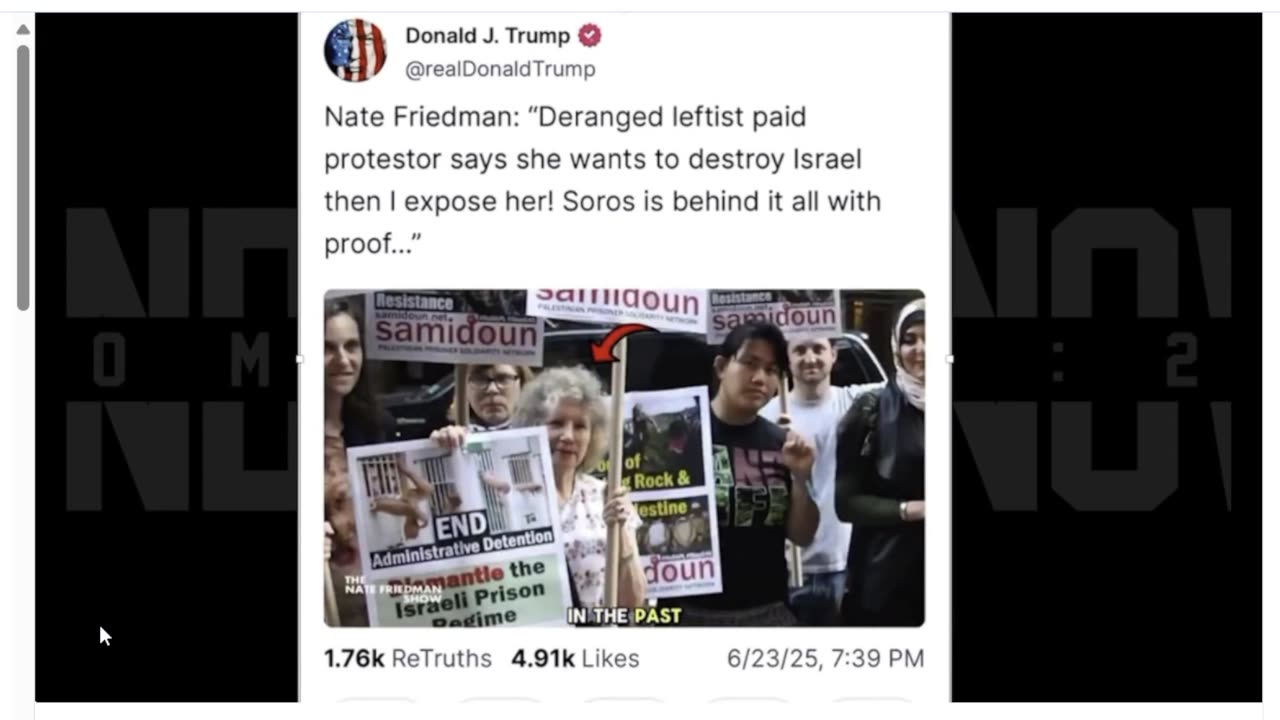Play the embedded Nate Friedman video
Image resolution: width=1280 pixels, height=720 pixels.
coord(624,458)
